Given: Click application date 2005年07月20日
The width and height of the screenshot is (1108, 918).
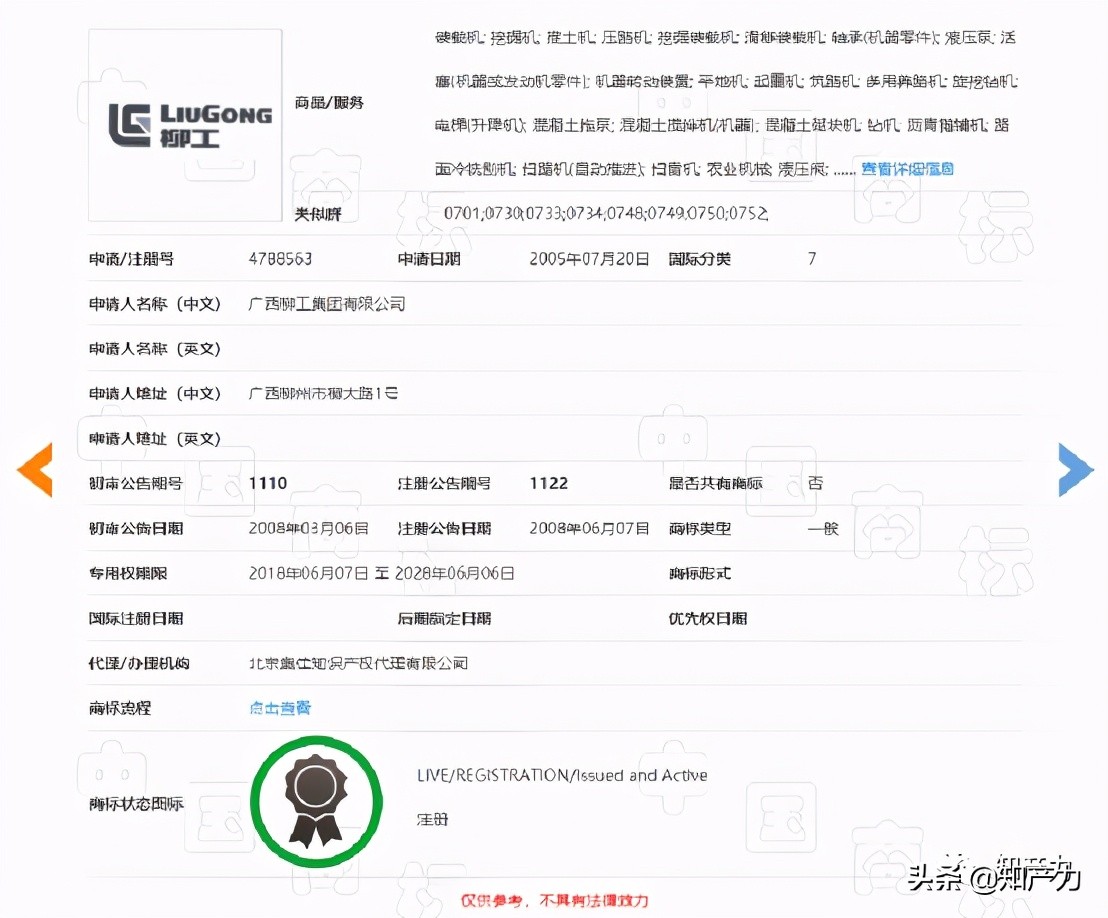Looking at the screenshot, I should (x=590, y=258).
